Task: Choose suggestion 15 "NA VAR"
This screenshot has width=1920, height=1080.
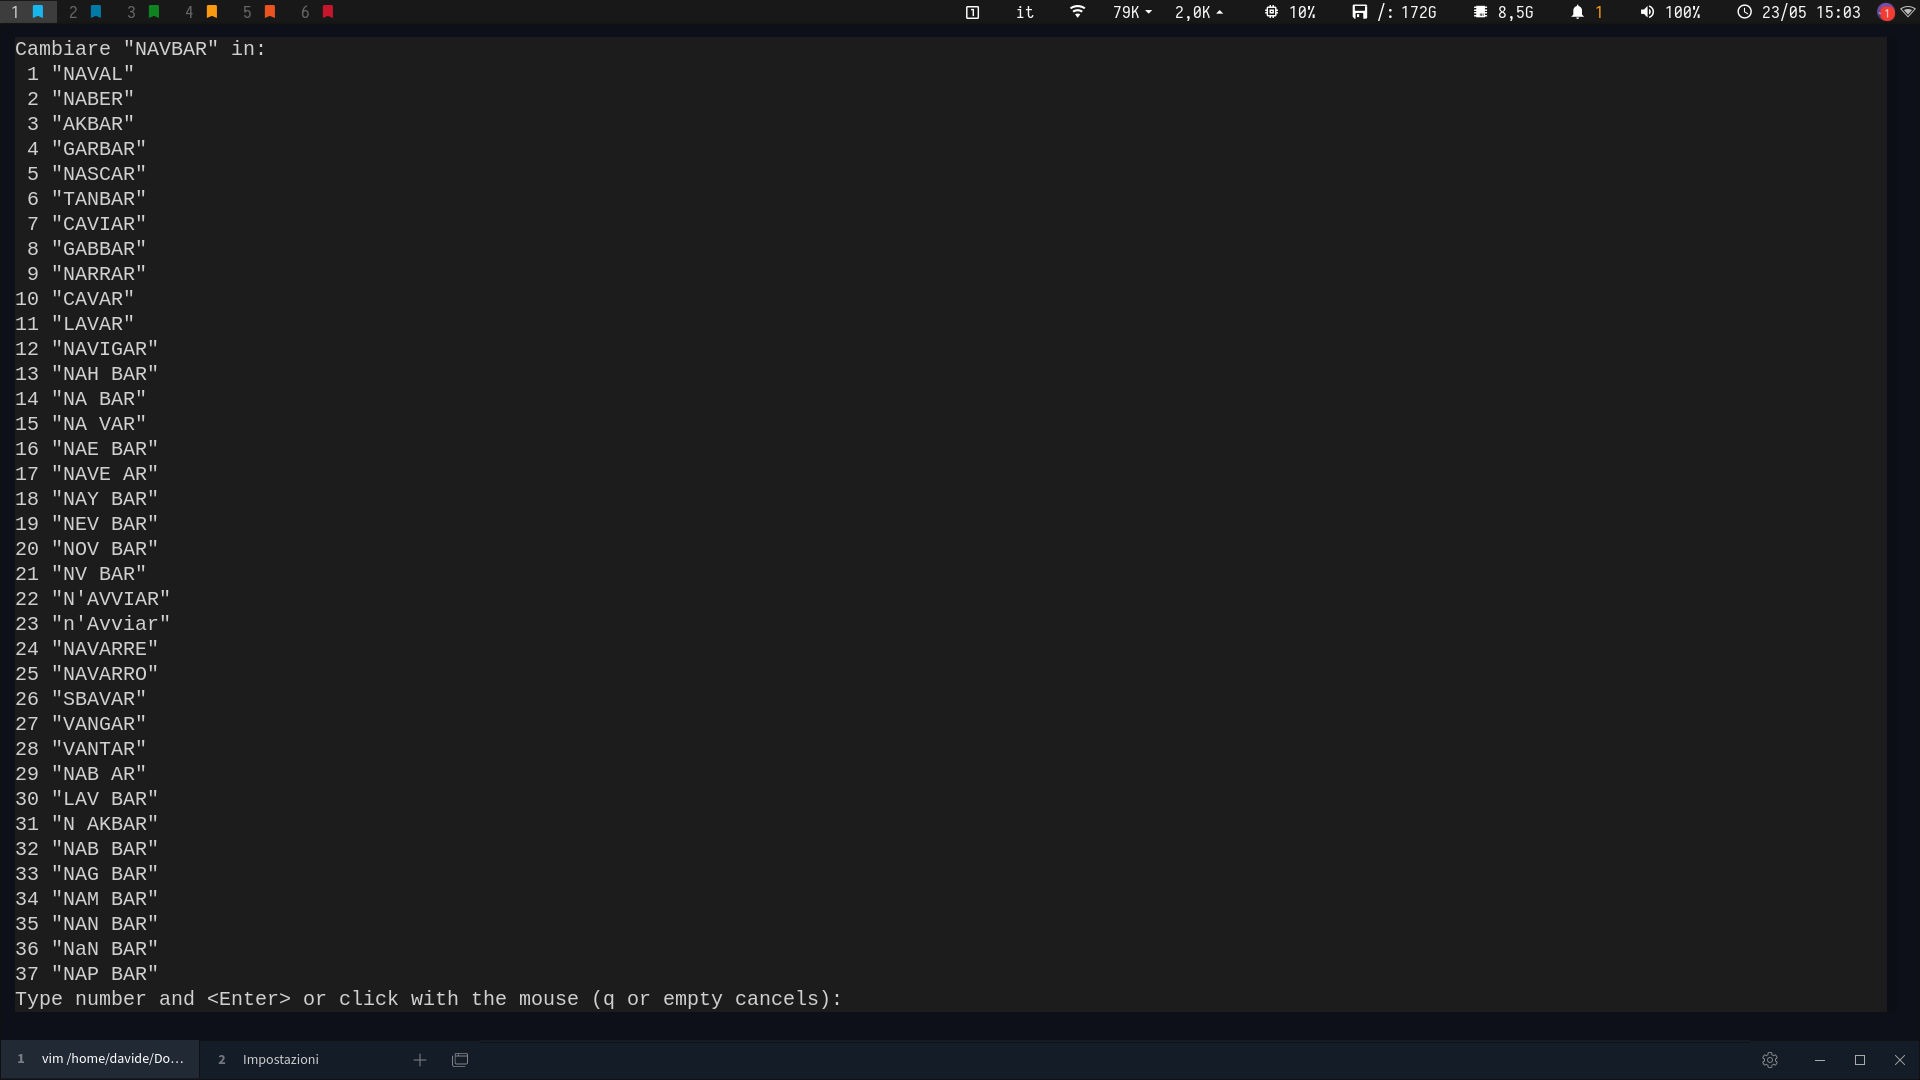Action: pos(81,424)
